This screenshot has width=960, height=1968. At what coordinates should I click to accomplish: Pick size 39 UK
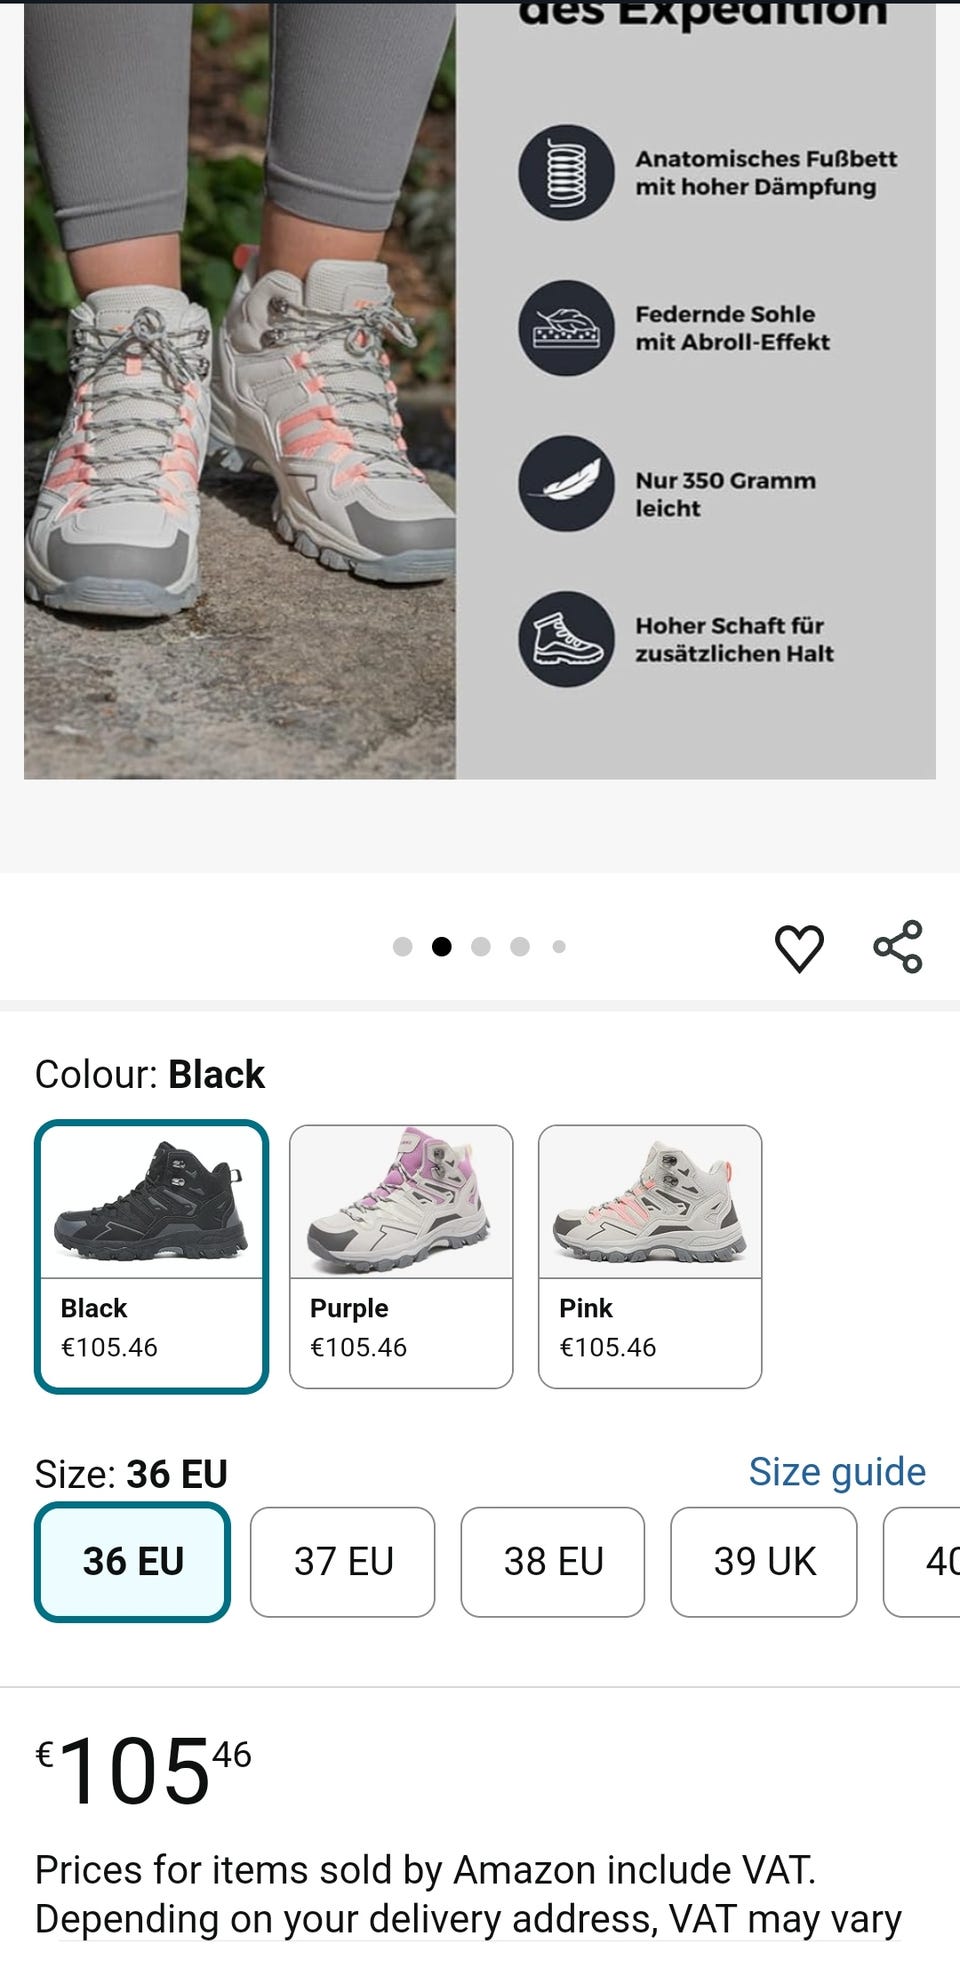tap(764, 1561)
